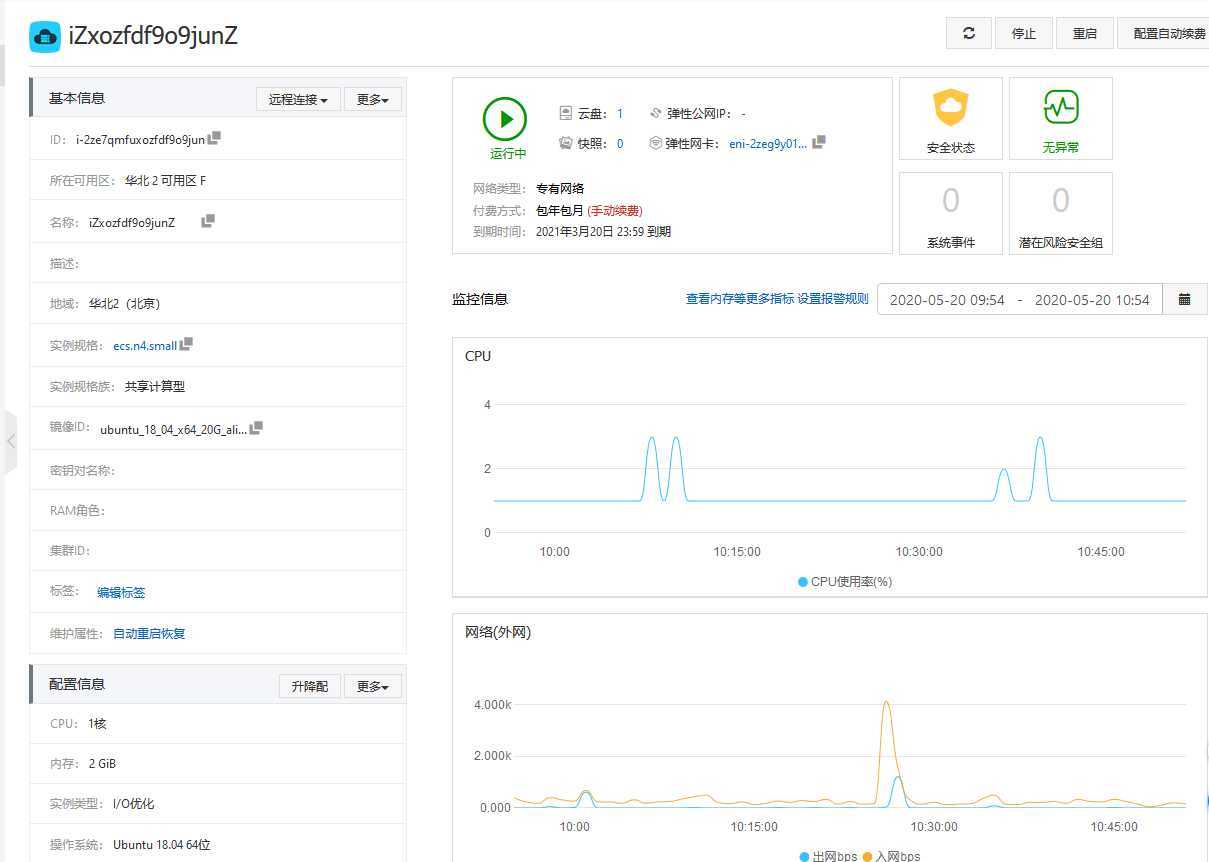The image size is (1209, 862).
Task: Select the expiry time 2021年3月20日 23:59 到期
Action: (x=603, y=231)
